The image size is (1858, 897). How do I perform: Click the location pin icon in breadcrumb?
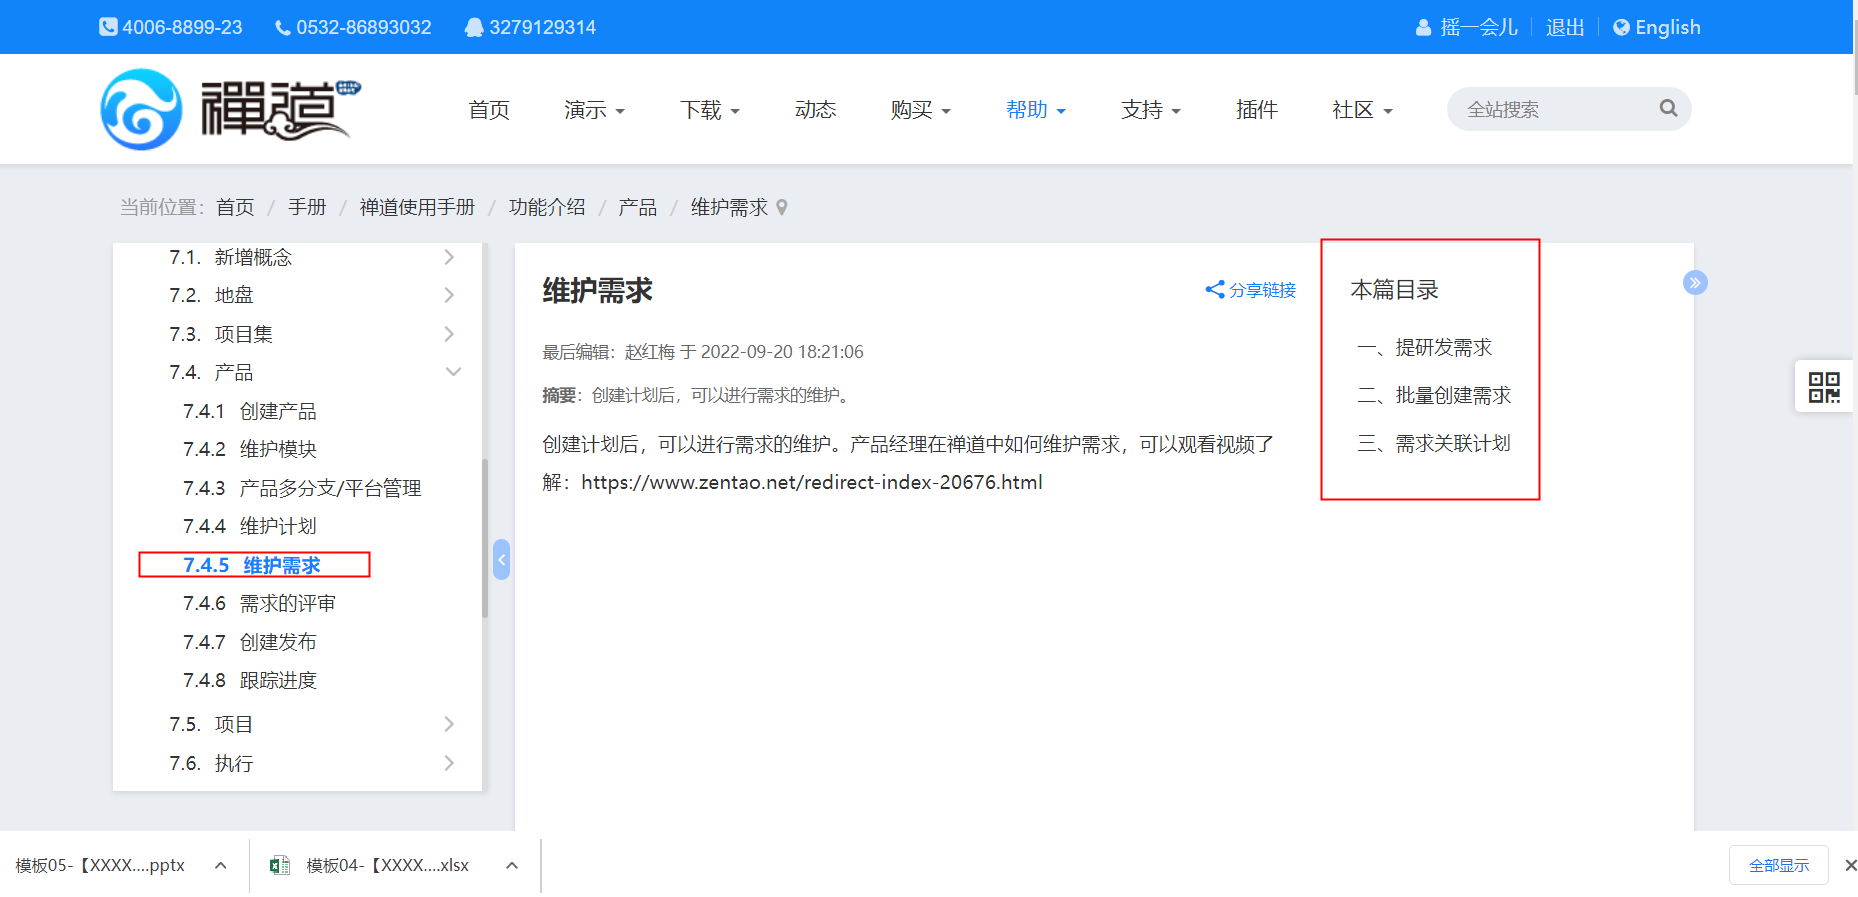point(782,208)
